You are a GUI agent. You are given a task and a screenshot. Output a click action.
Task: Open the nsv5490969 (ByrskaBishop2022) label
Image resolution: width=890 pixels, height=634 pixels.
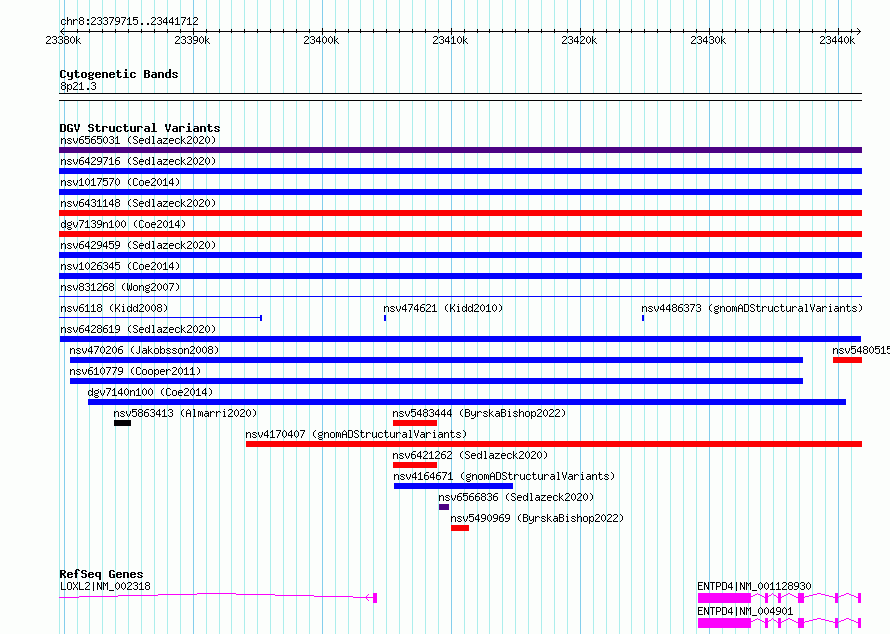537,518
